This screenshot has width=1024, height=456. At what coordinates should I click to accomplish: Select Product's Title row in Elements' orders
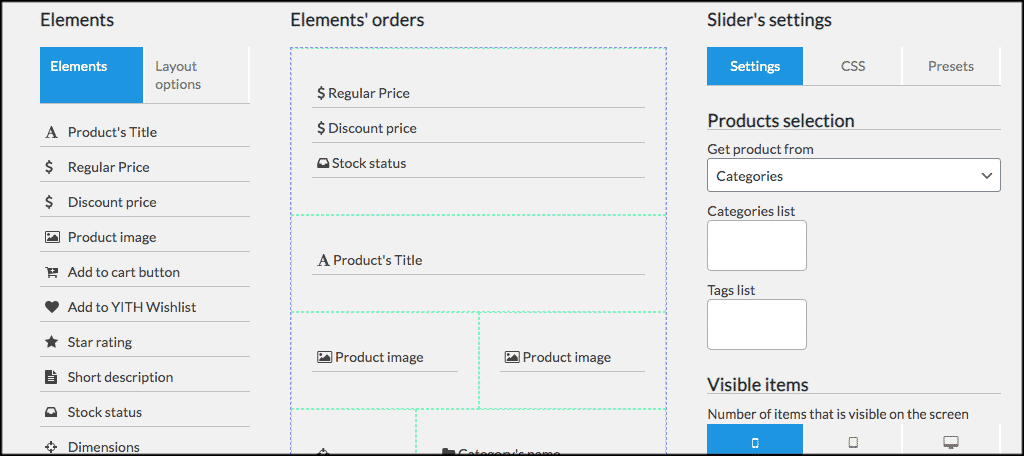[478, 260]
